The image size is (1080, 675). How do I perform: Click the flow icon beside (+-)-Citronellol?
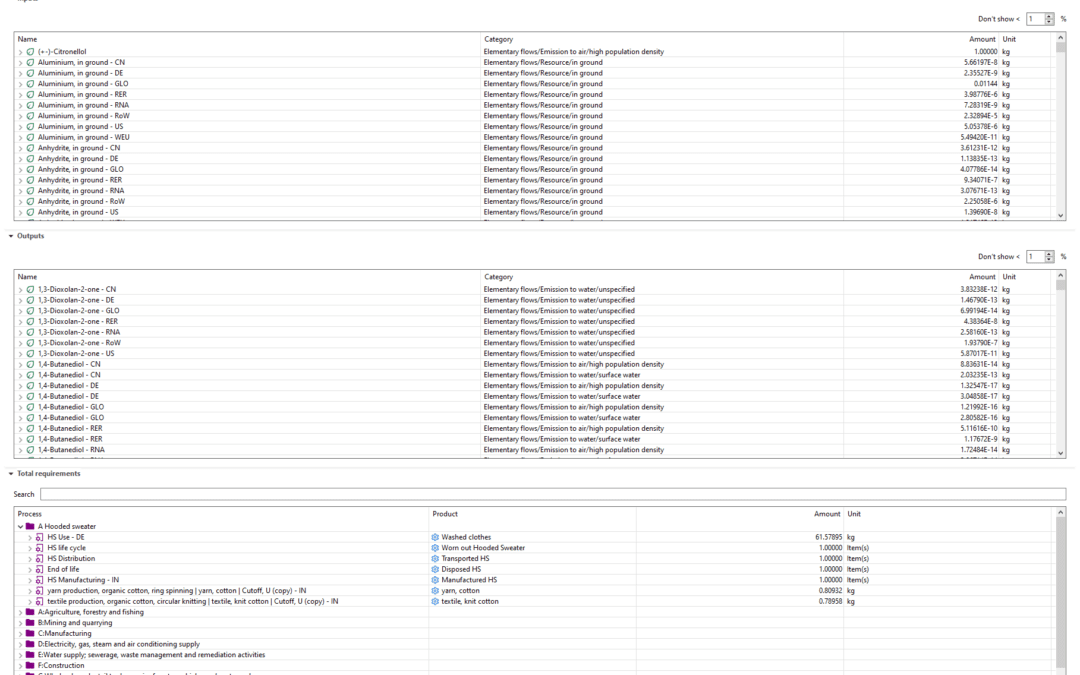[x=31, y=52]
